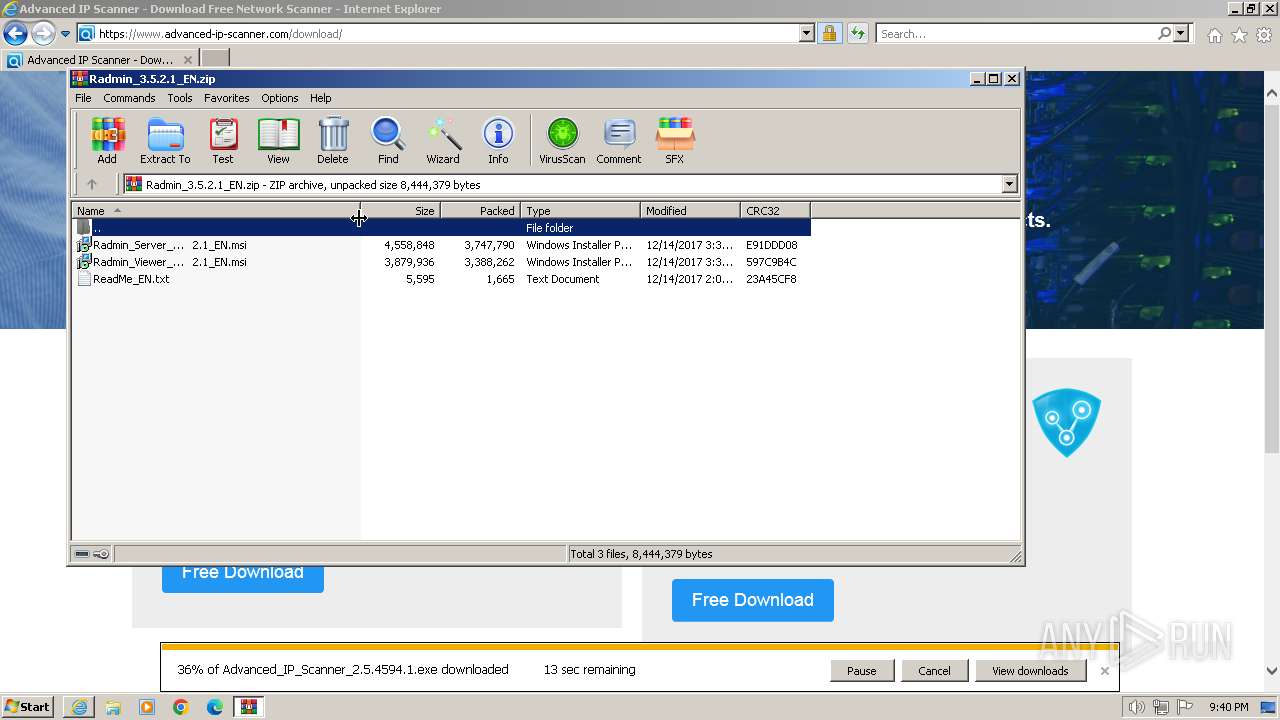
Task: Sort list by CRC32 column header
Action: coord(776,210)
